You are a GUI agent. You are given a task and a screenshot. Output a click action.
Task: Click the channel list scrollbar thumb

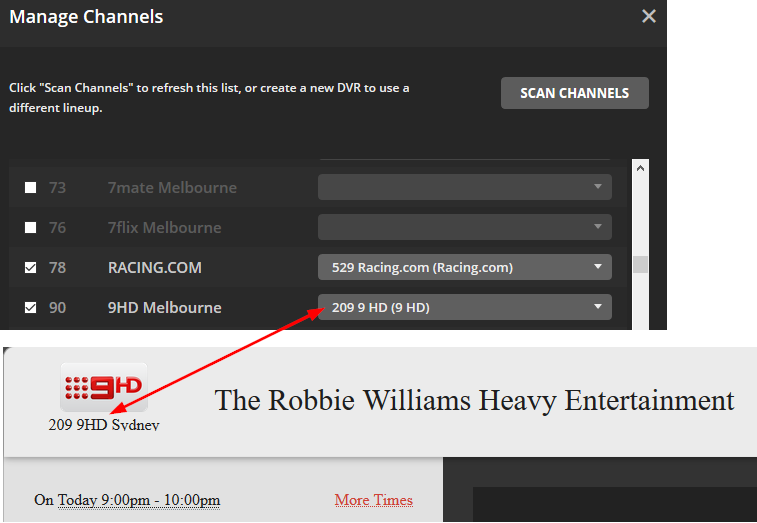(640, 265)
